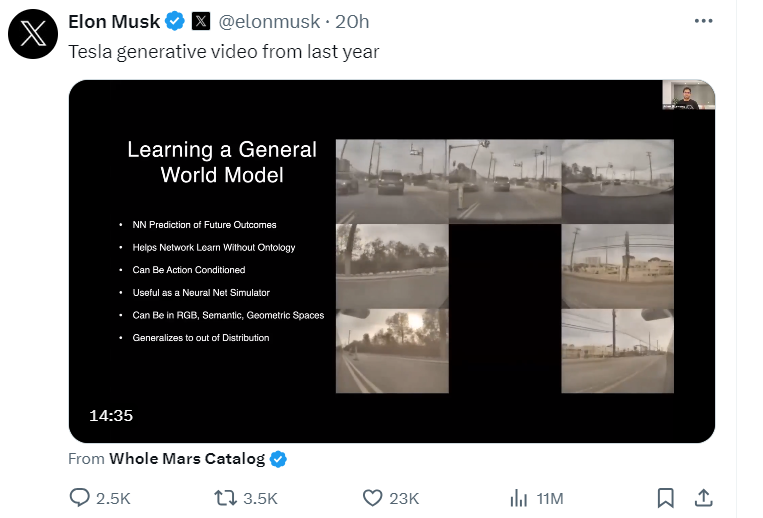Like the post with heart icon
The image size is (763, 518).
[x=372, y=497]
